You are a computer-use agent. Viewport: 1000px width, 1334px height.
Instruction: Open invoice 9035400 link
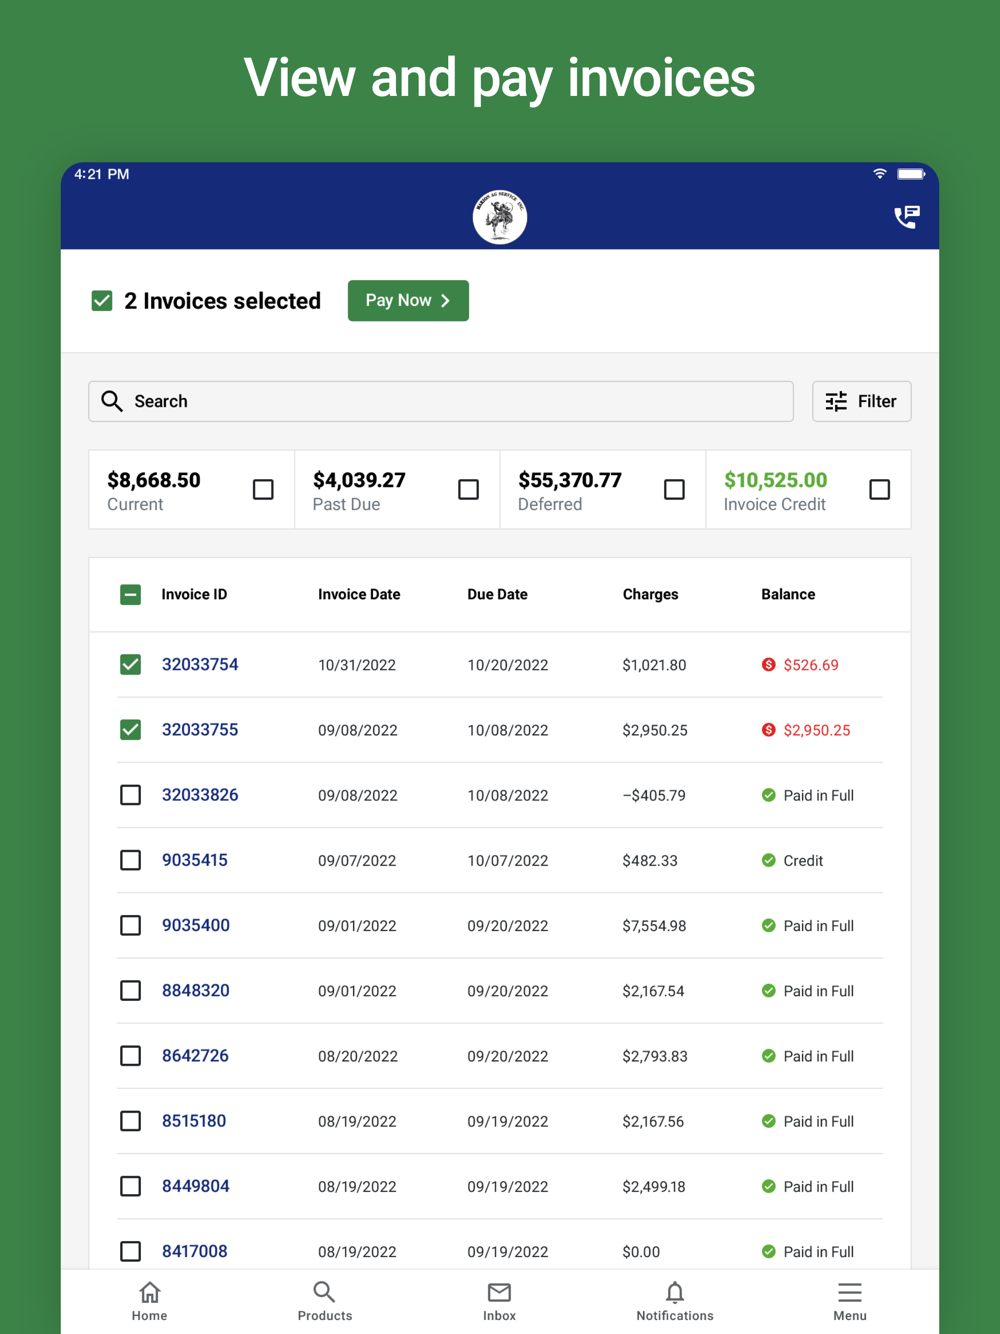click(196, 925)
